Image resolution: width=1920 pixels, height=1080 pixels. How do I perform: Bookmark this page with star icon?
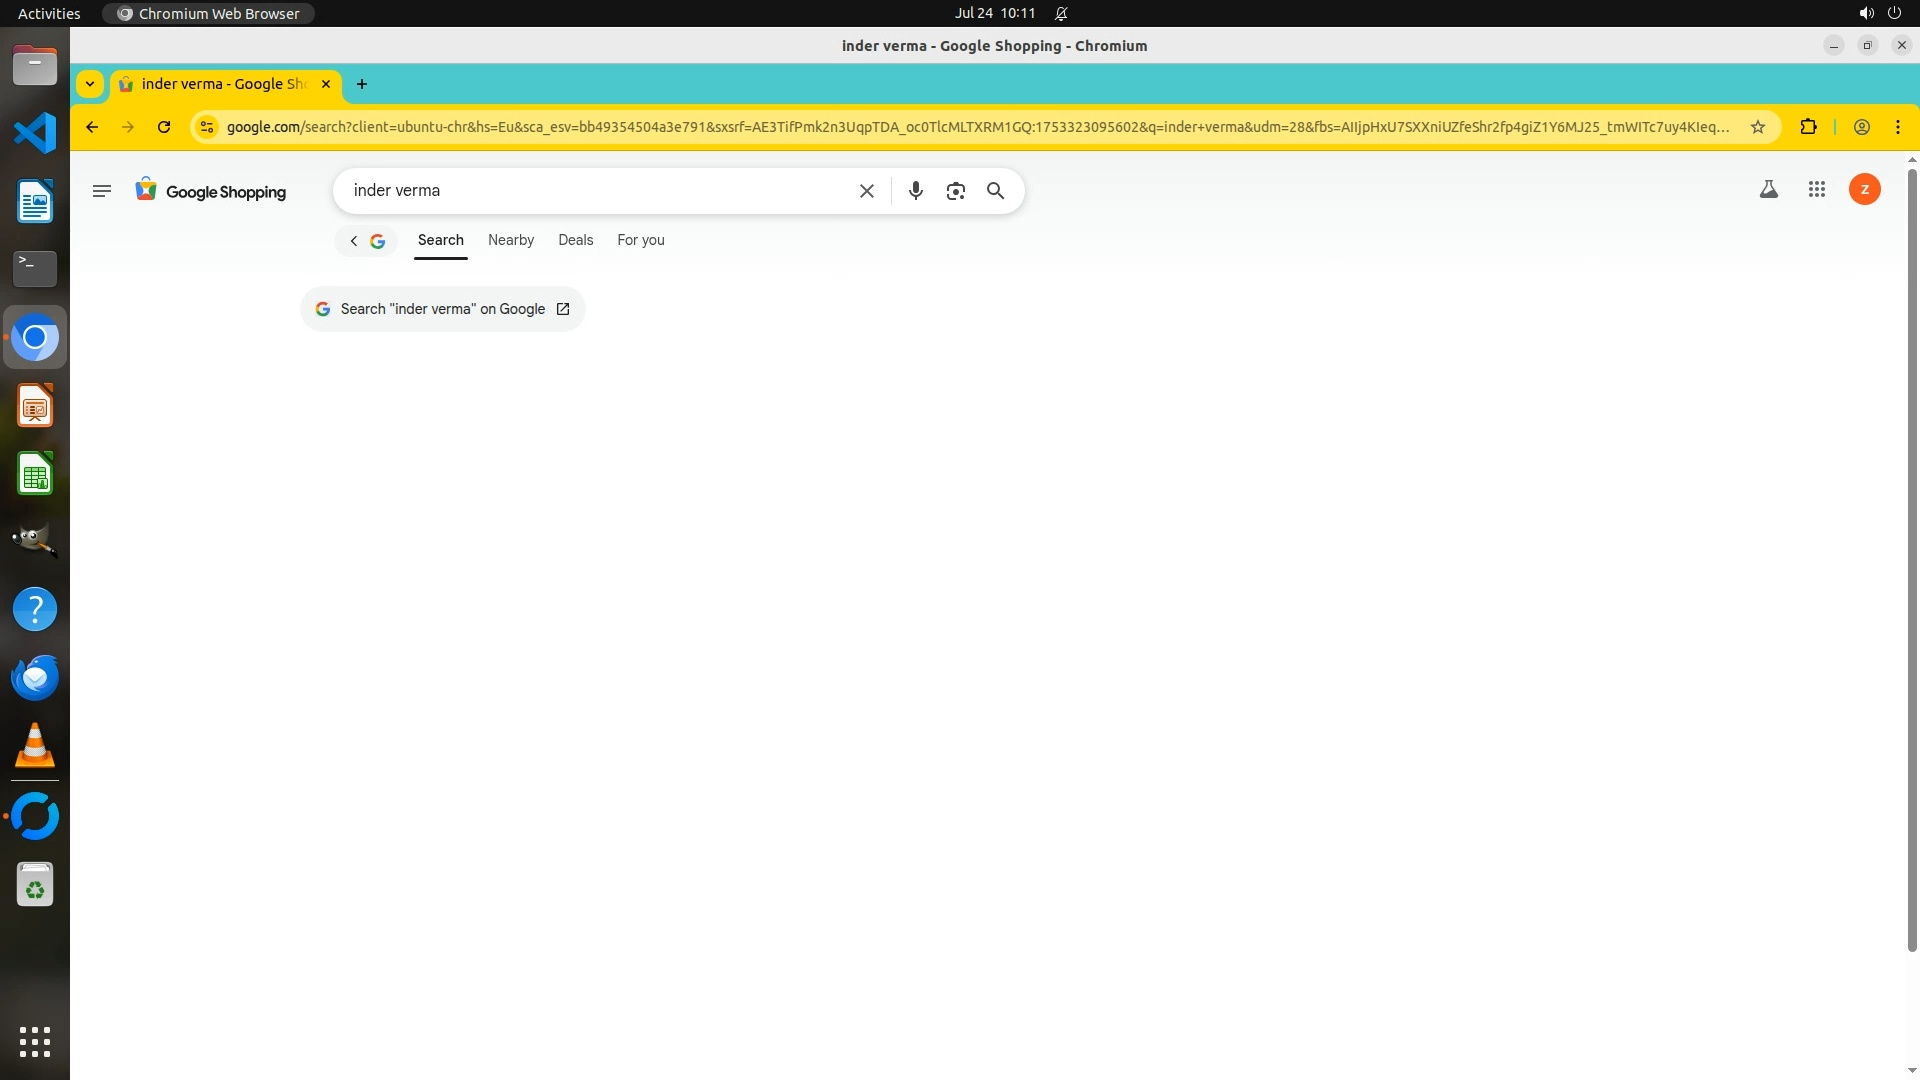click(x=1758, y=127)
